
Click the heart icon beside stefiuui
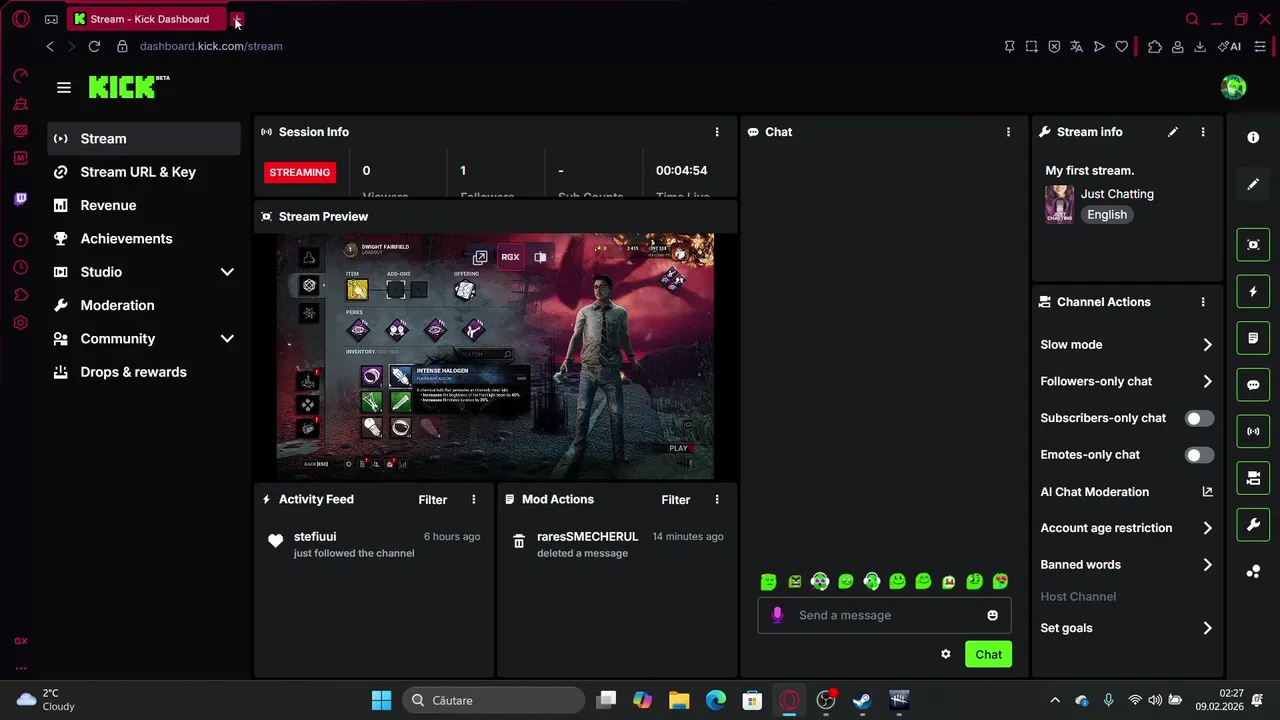pyautogui.click(x=276, y=541)
